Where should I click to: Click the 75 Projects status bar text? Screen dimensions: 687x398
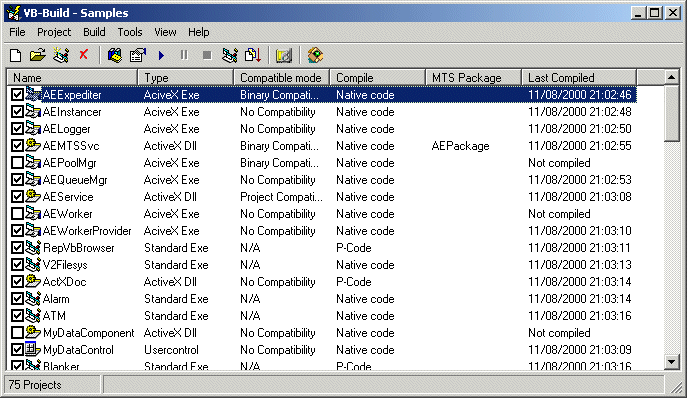(x=35, y=385)
